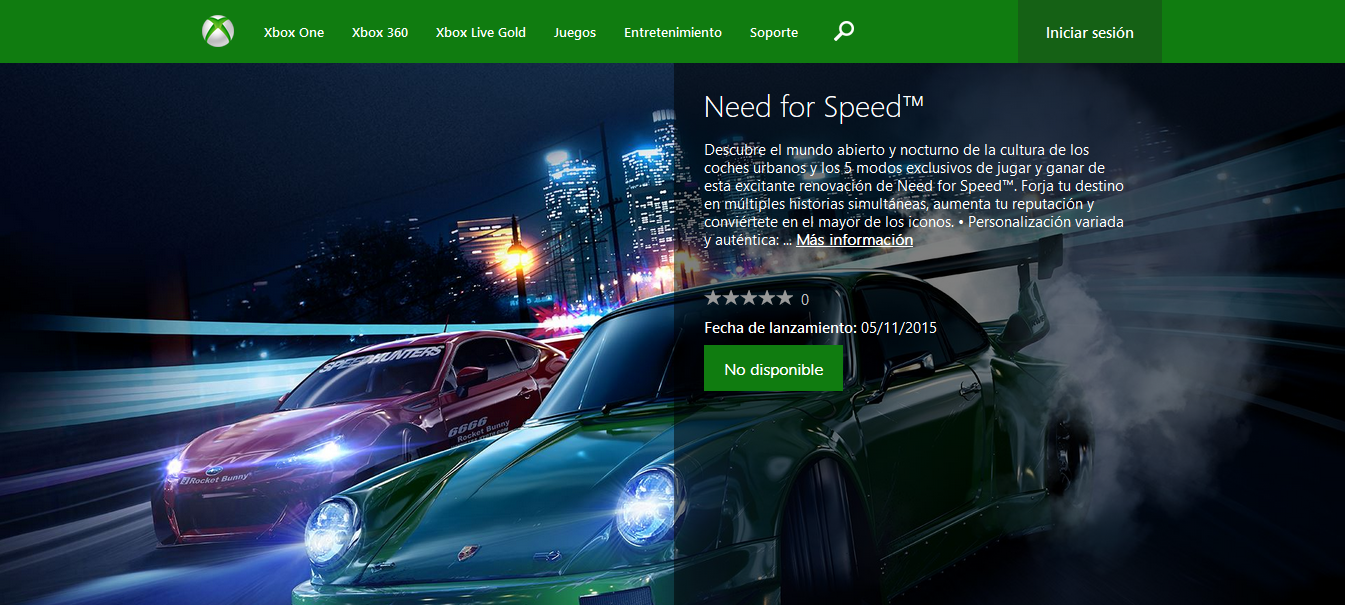Screen dimensions: 1345x605
Task: Select the second rating star
Action: point(731,298)
